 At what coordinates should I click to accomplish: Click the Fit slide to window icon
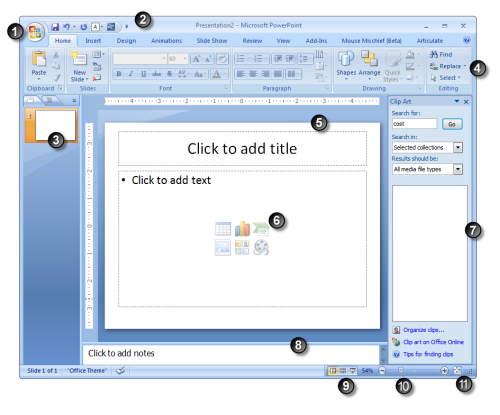pyautogui.click(x=458, y=370)
